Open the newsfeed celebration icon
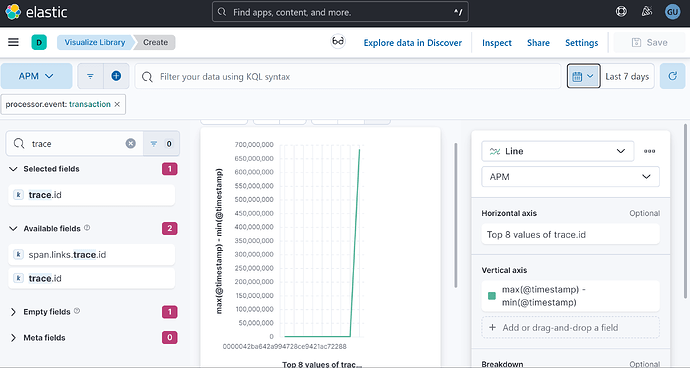 646,11
